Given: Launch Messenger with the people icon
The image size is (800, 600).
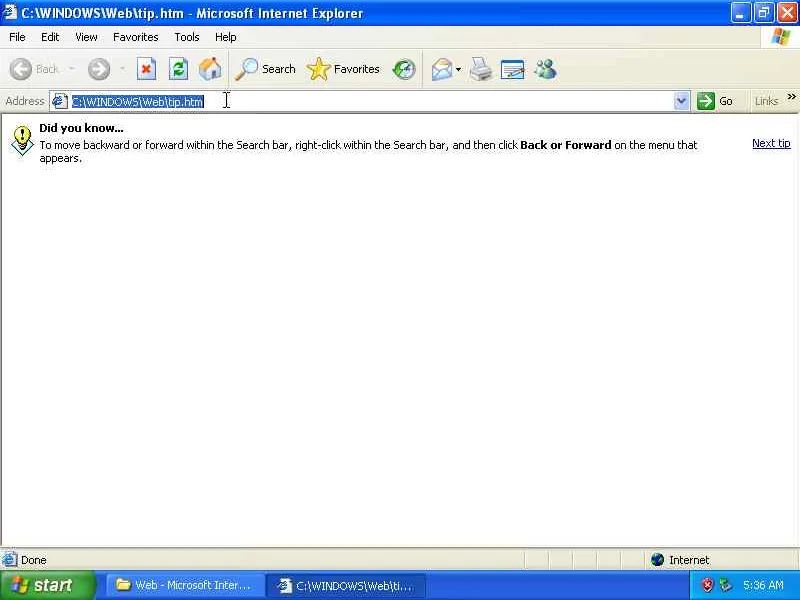Looking at the screenshot, I should pos(545,69).
